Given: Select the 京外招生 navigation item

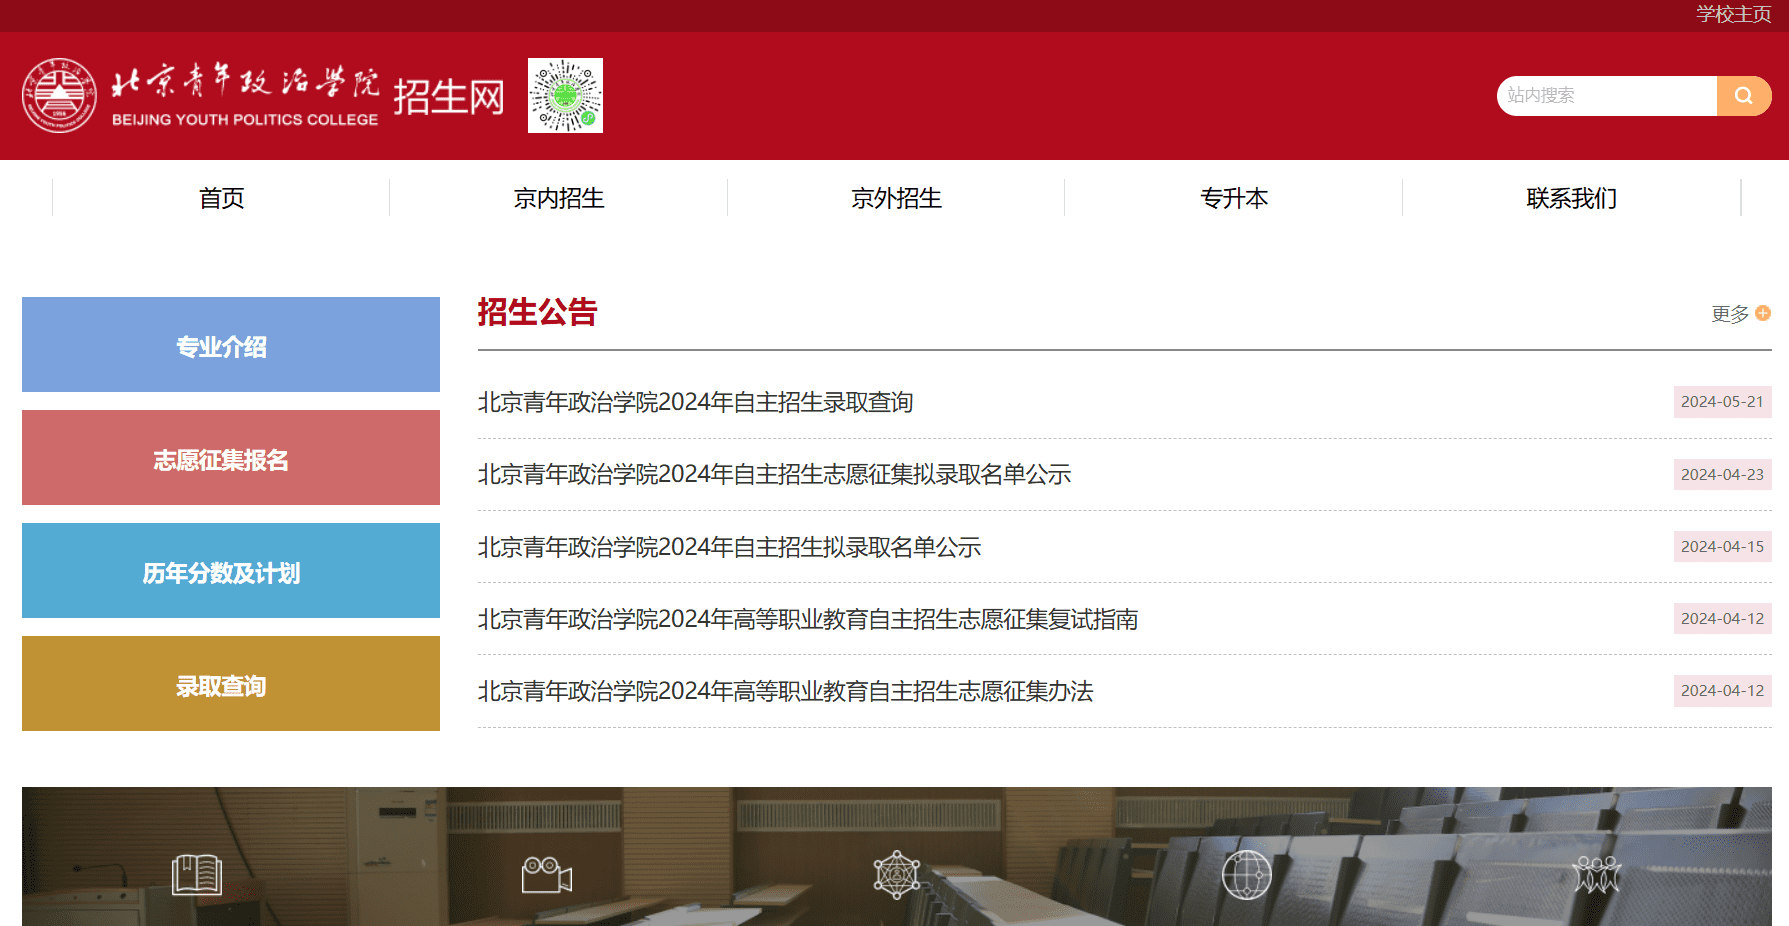Looking at the screenshot, I should pyautogui.click(x=896, y=198).
